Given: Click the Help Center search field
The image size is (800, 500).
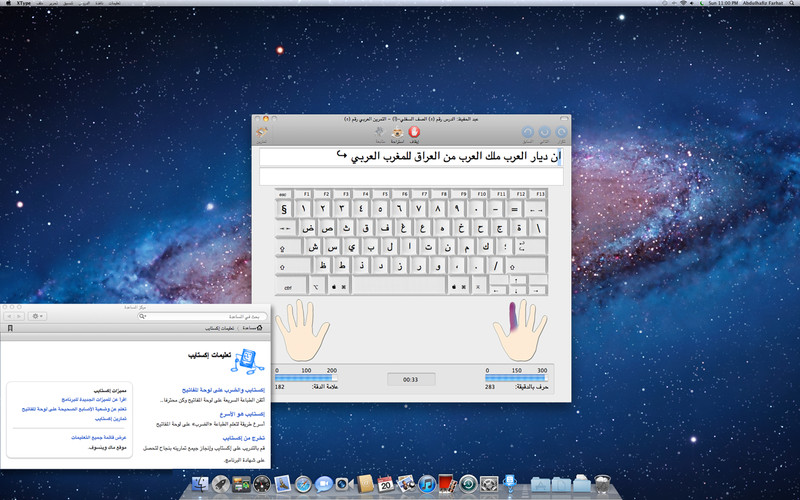Looking at the screenshot, I should point(202,316).
